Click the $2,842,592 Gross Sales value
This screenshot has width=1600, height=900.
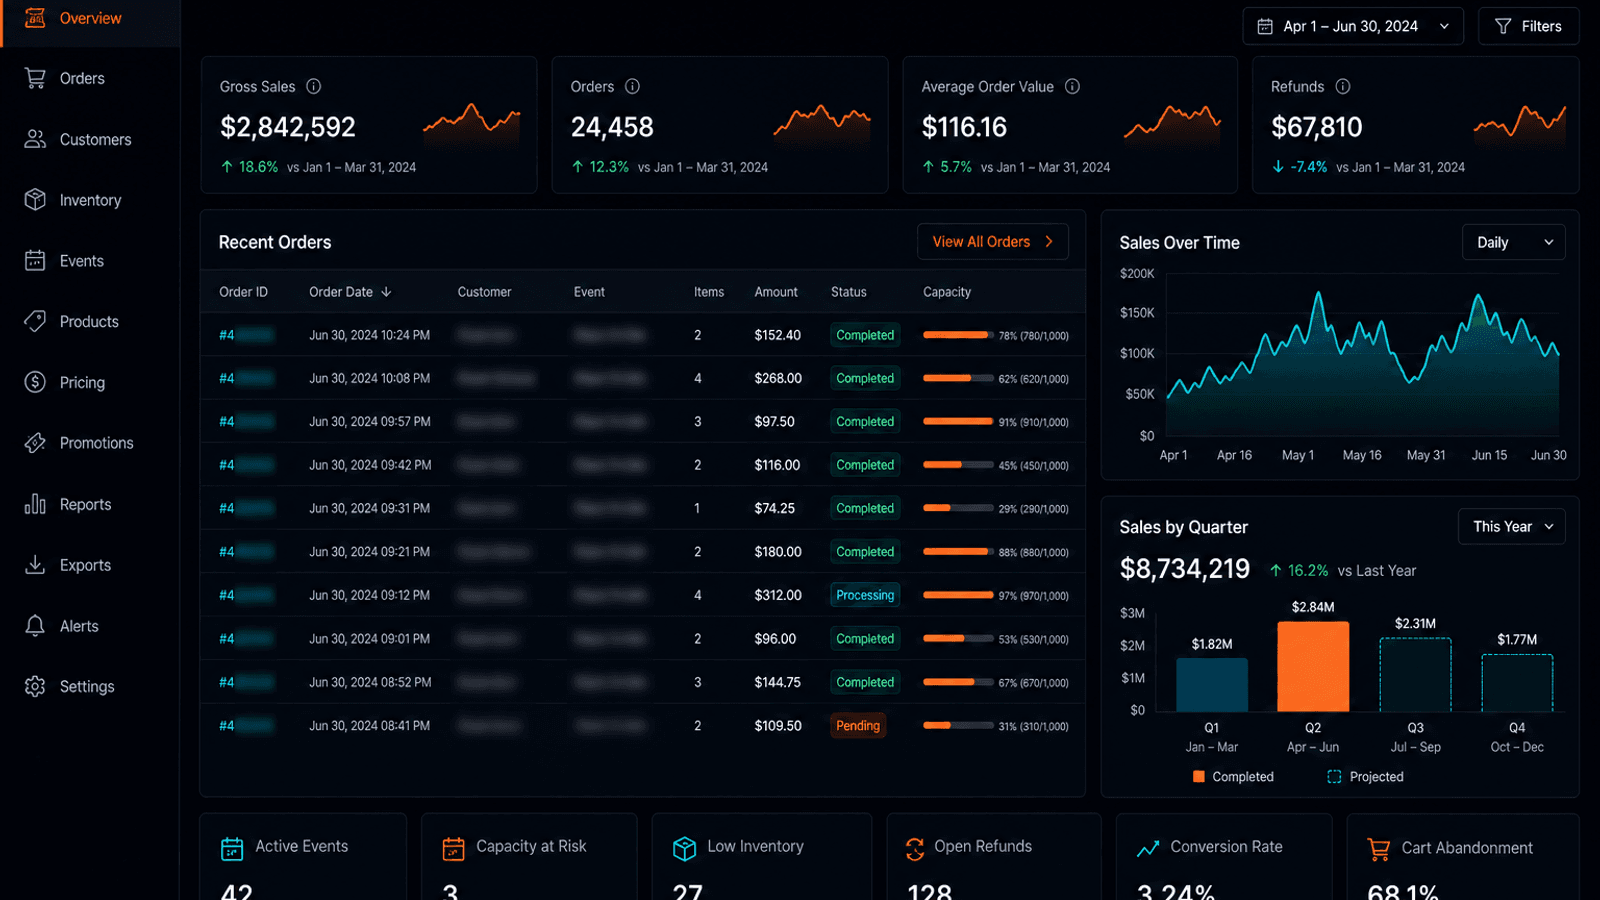pos(288,127)
